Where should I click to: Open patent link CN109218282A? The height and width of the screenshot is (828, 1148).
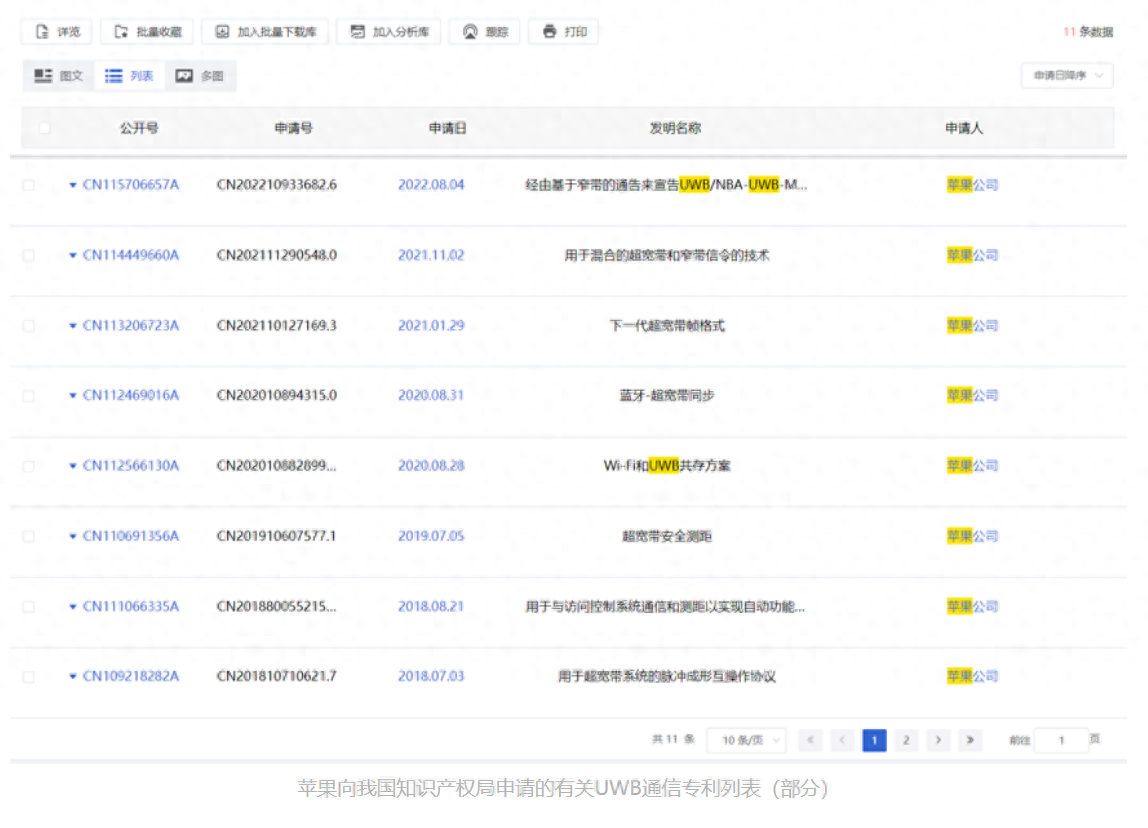point(131,676)
